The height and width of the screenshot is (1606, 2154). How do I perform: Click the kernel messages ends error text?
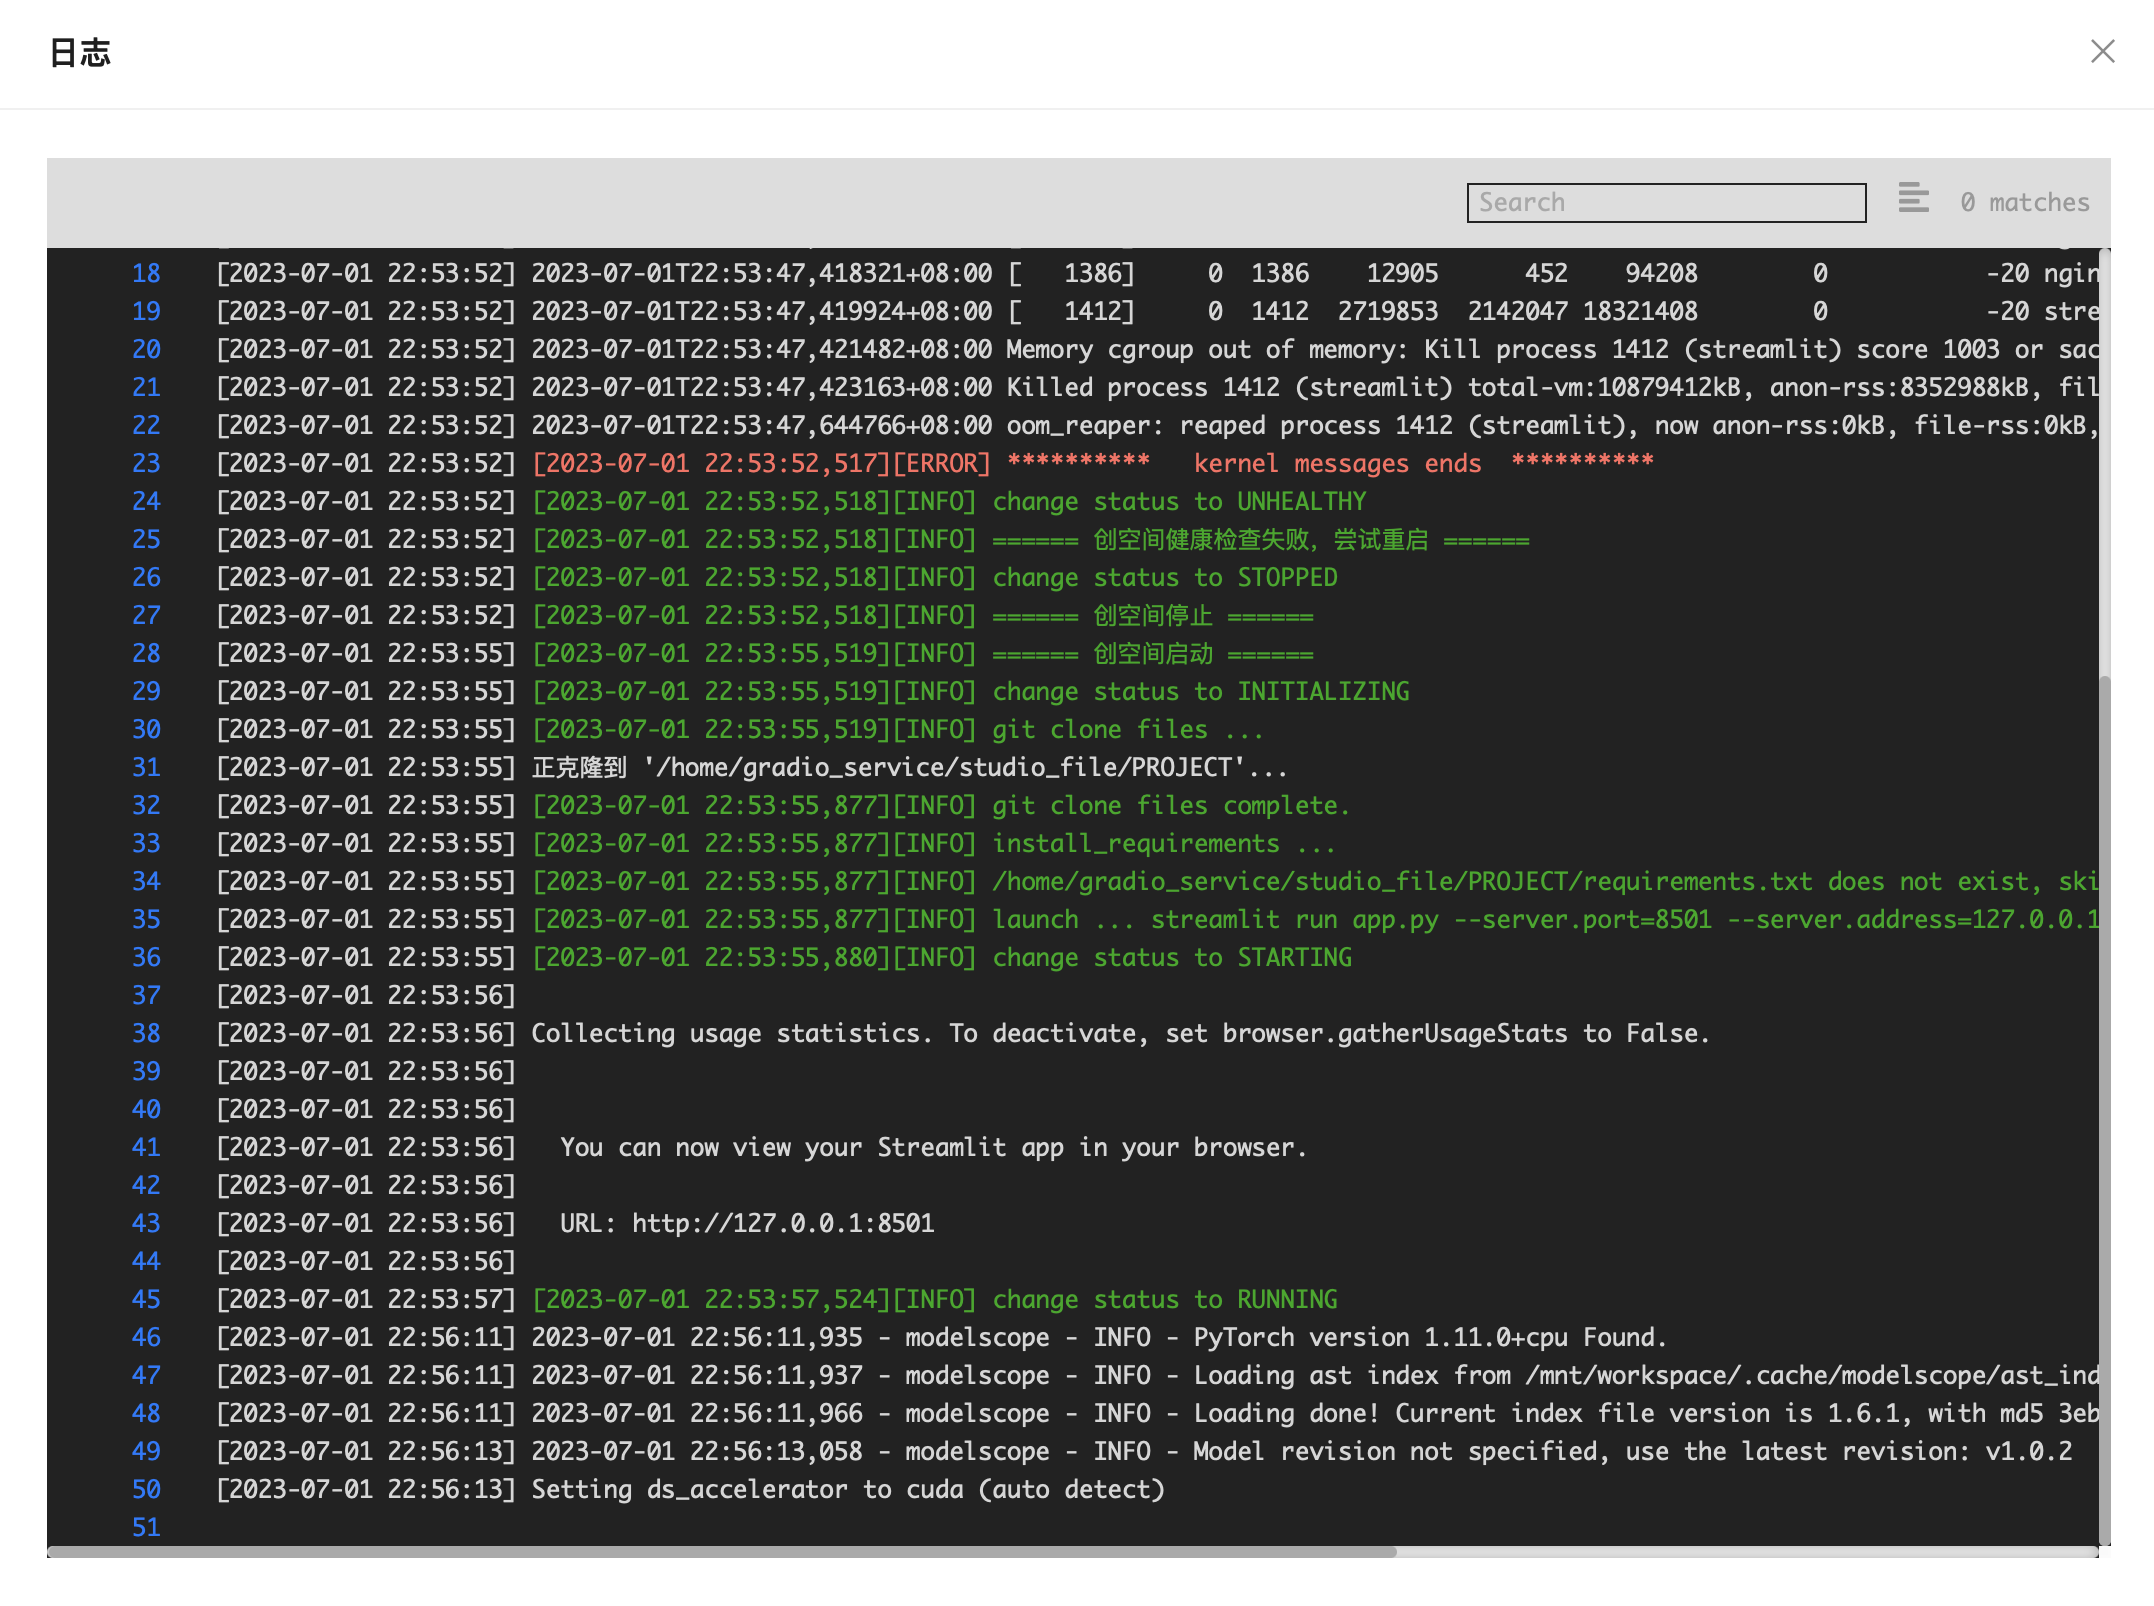pyautogui.click(x=1336, y=464)
